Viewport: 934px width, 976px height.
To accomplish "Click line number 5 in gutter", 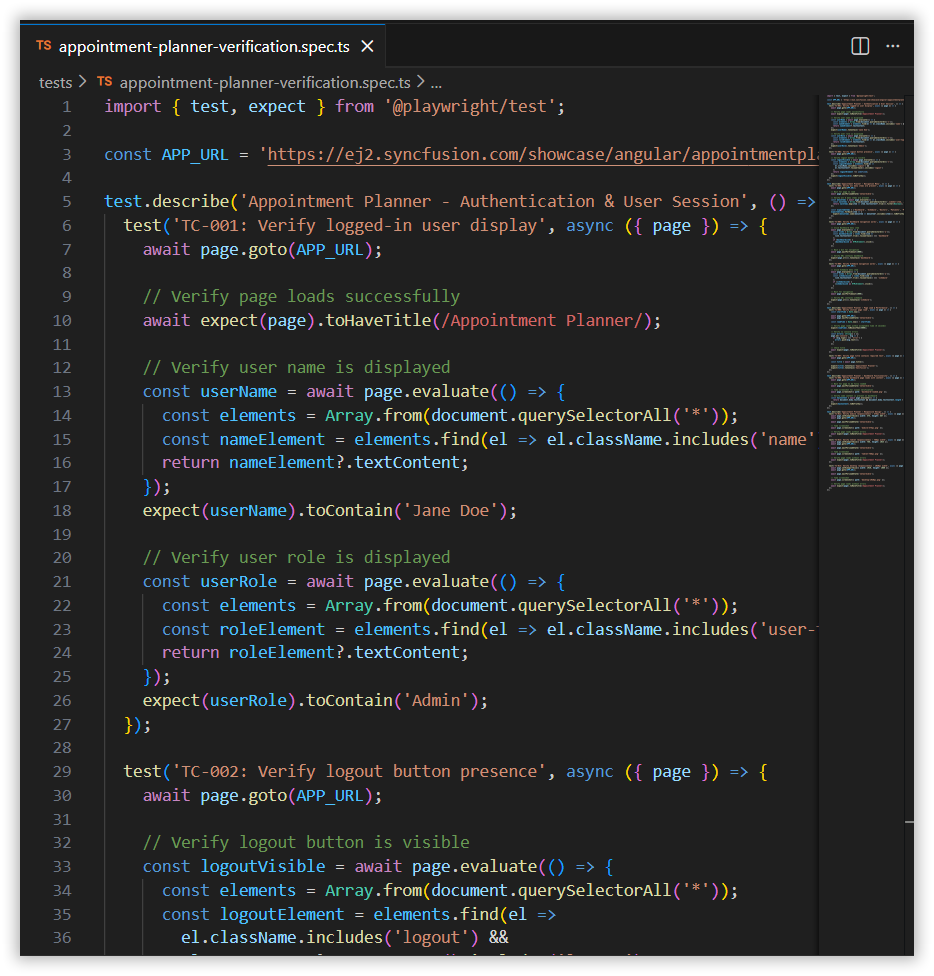I will 67,202.
